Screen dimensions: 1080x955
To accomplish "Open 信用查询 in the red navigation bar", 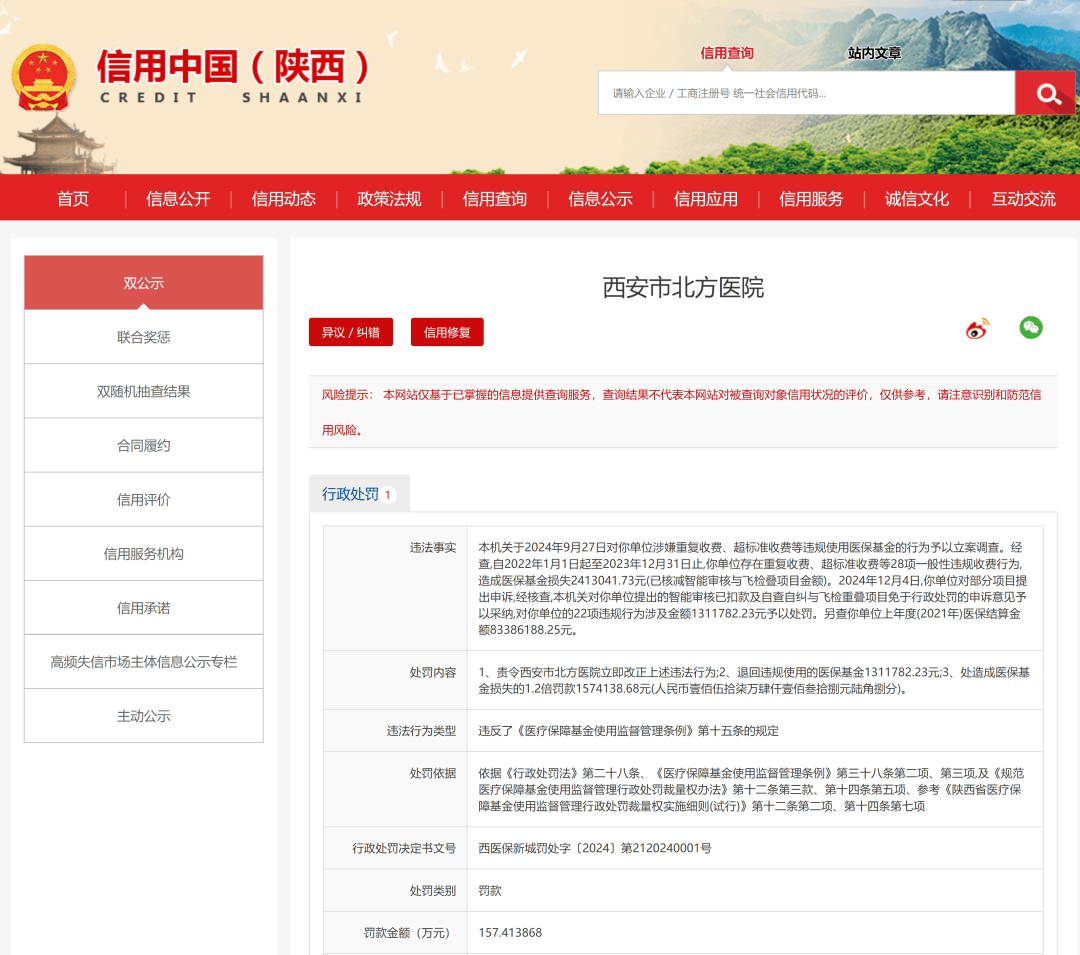I will [x=495, y=199].
